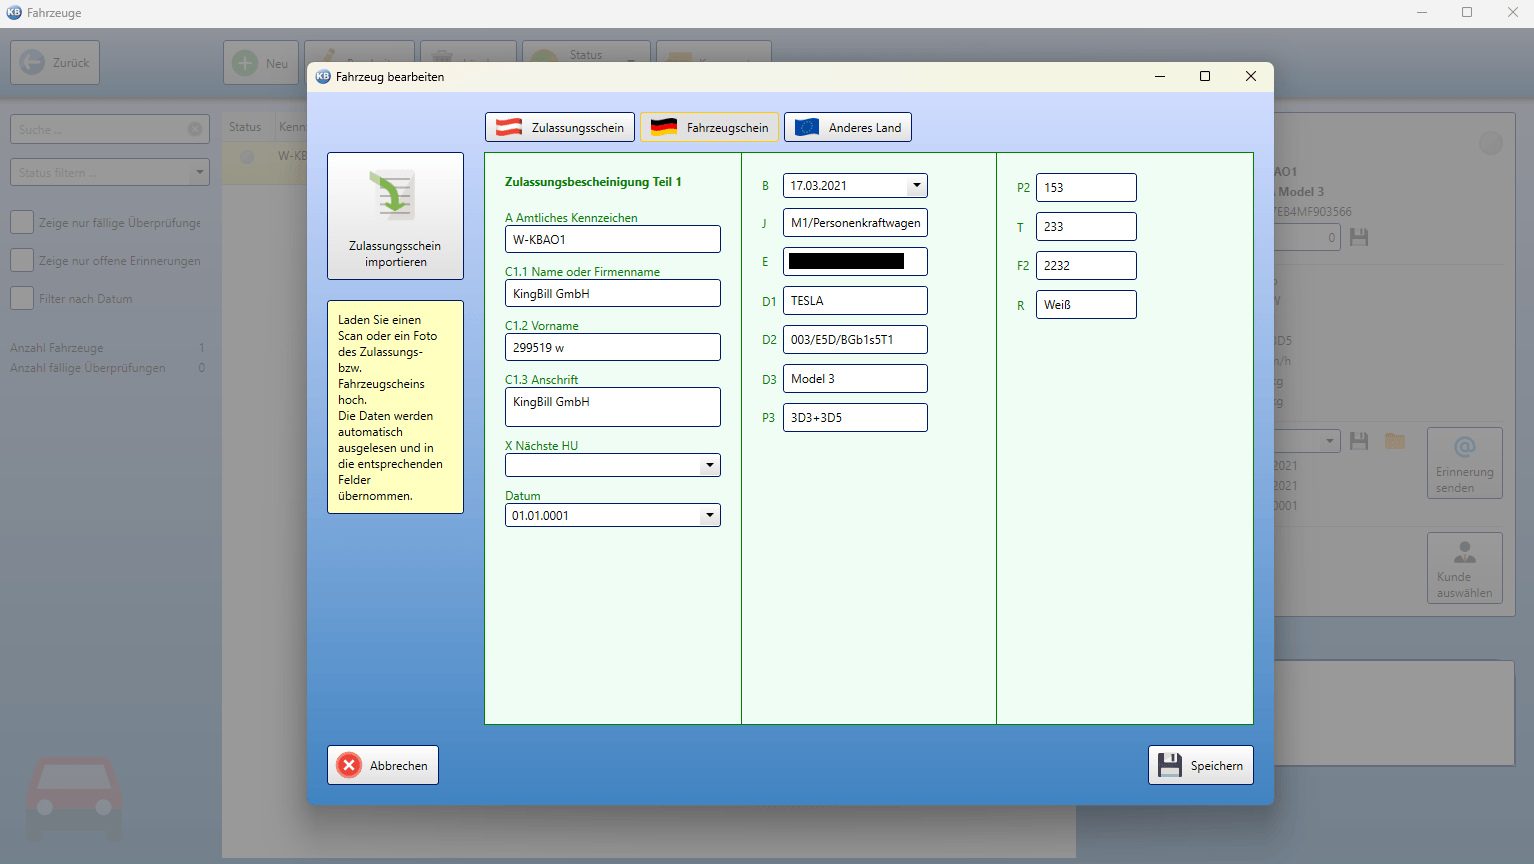Toggle Zeige nur offene Erinnerungen checkbox
The height and width of the screenshot is (864, 1534).
pos(22,260)
